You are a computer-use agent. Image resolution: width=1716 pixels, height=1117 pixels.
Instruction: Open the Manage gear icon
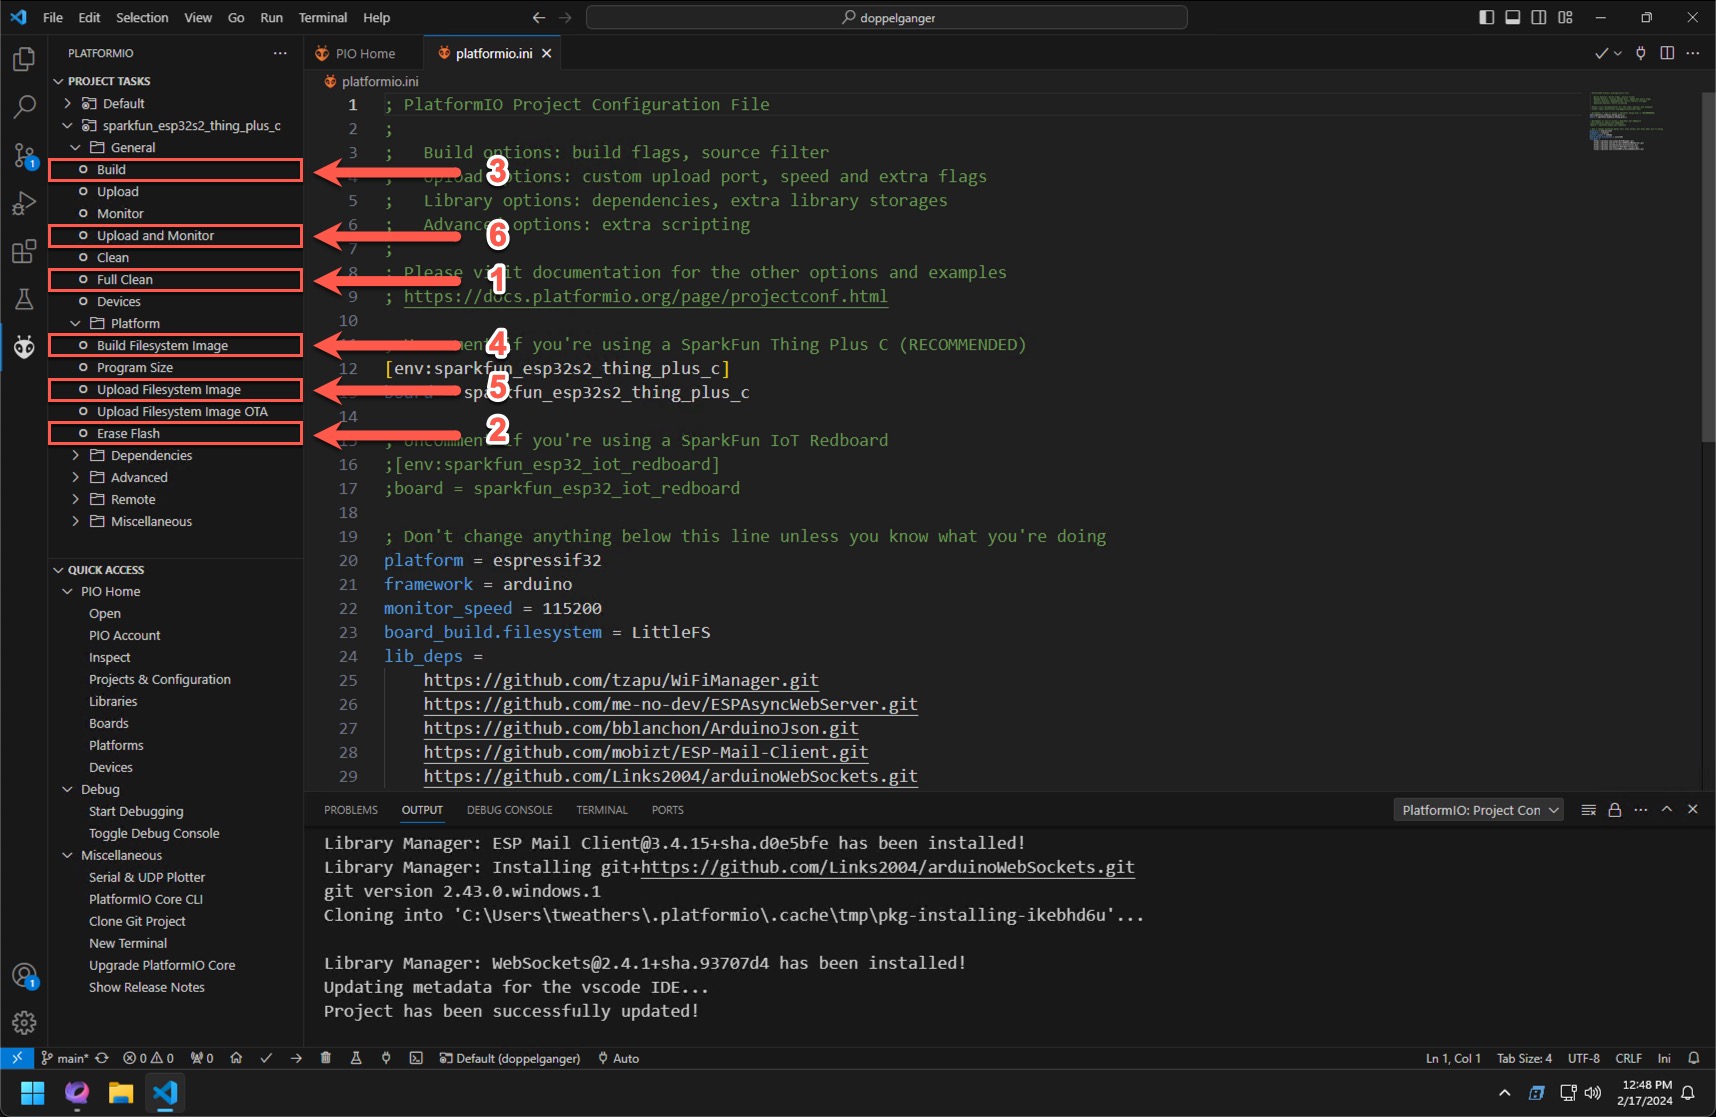pyautogui.click(x=24, y=1022)
